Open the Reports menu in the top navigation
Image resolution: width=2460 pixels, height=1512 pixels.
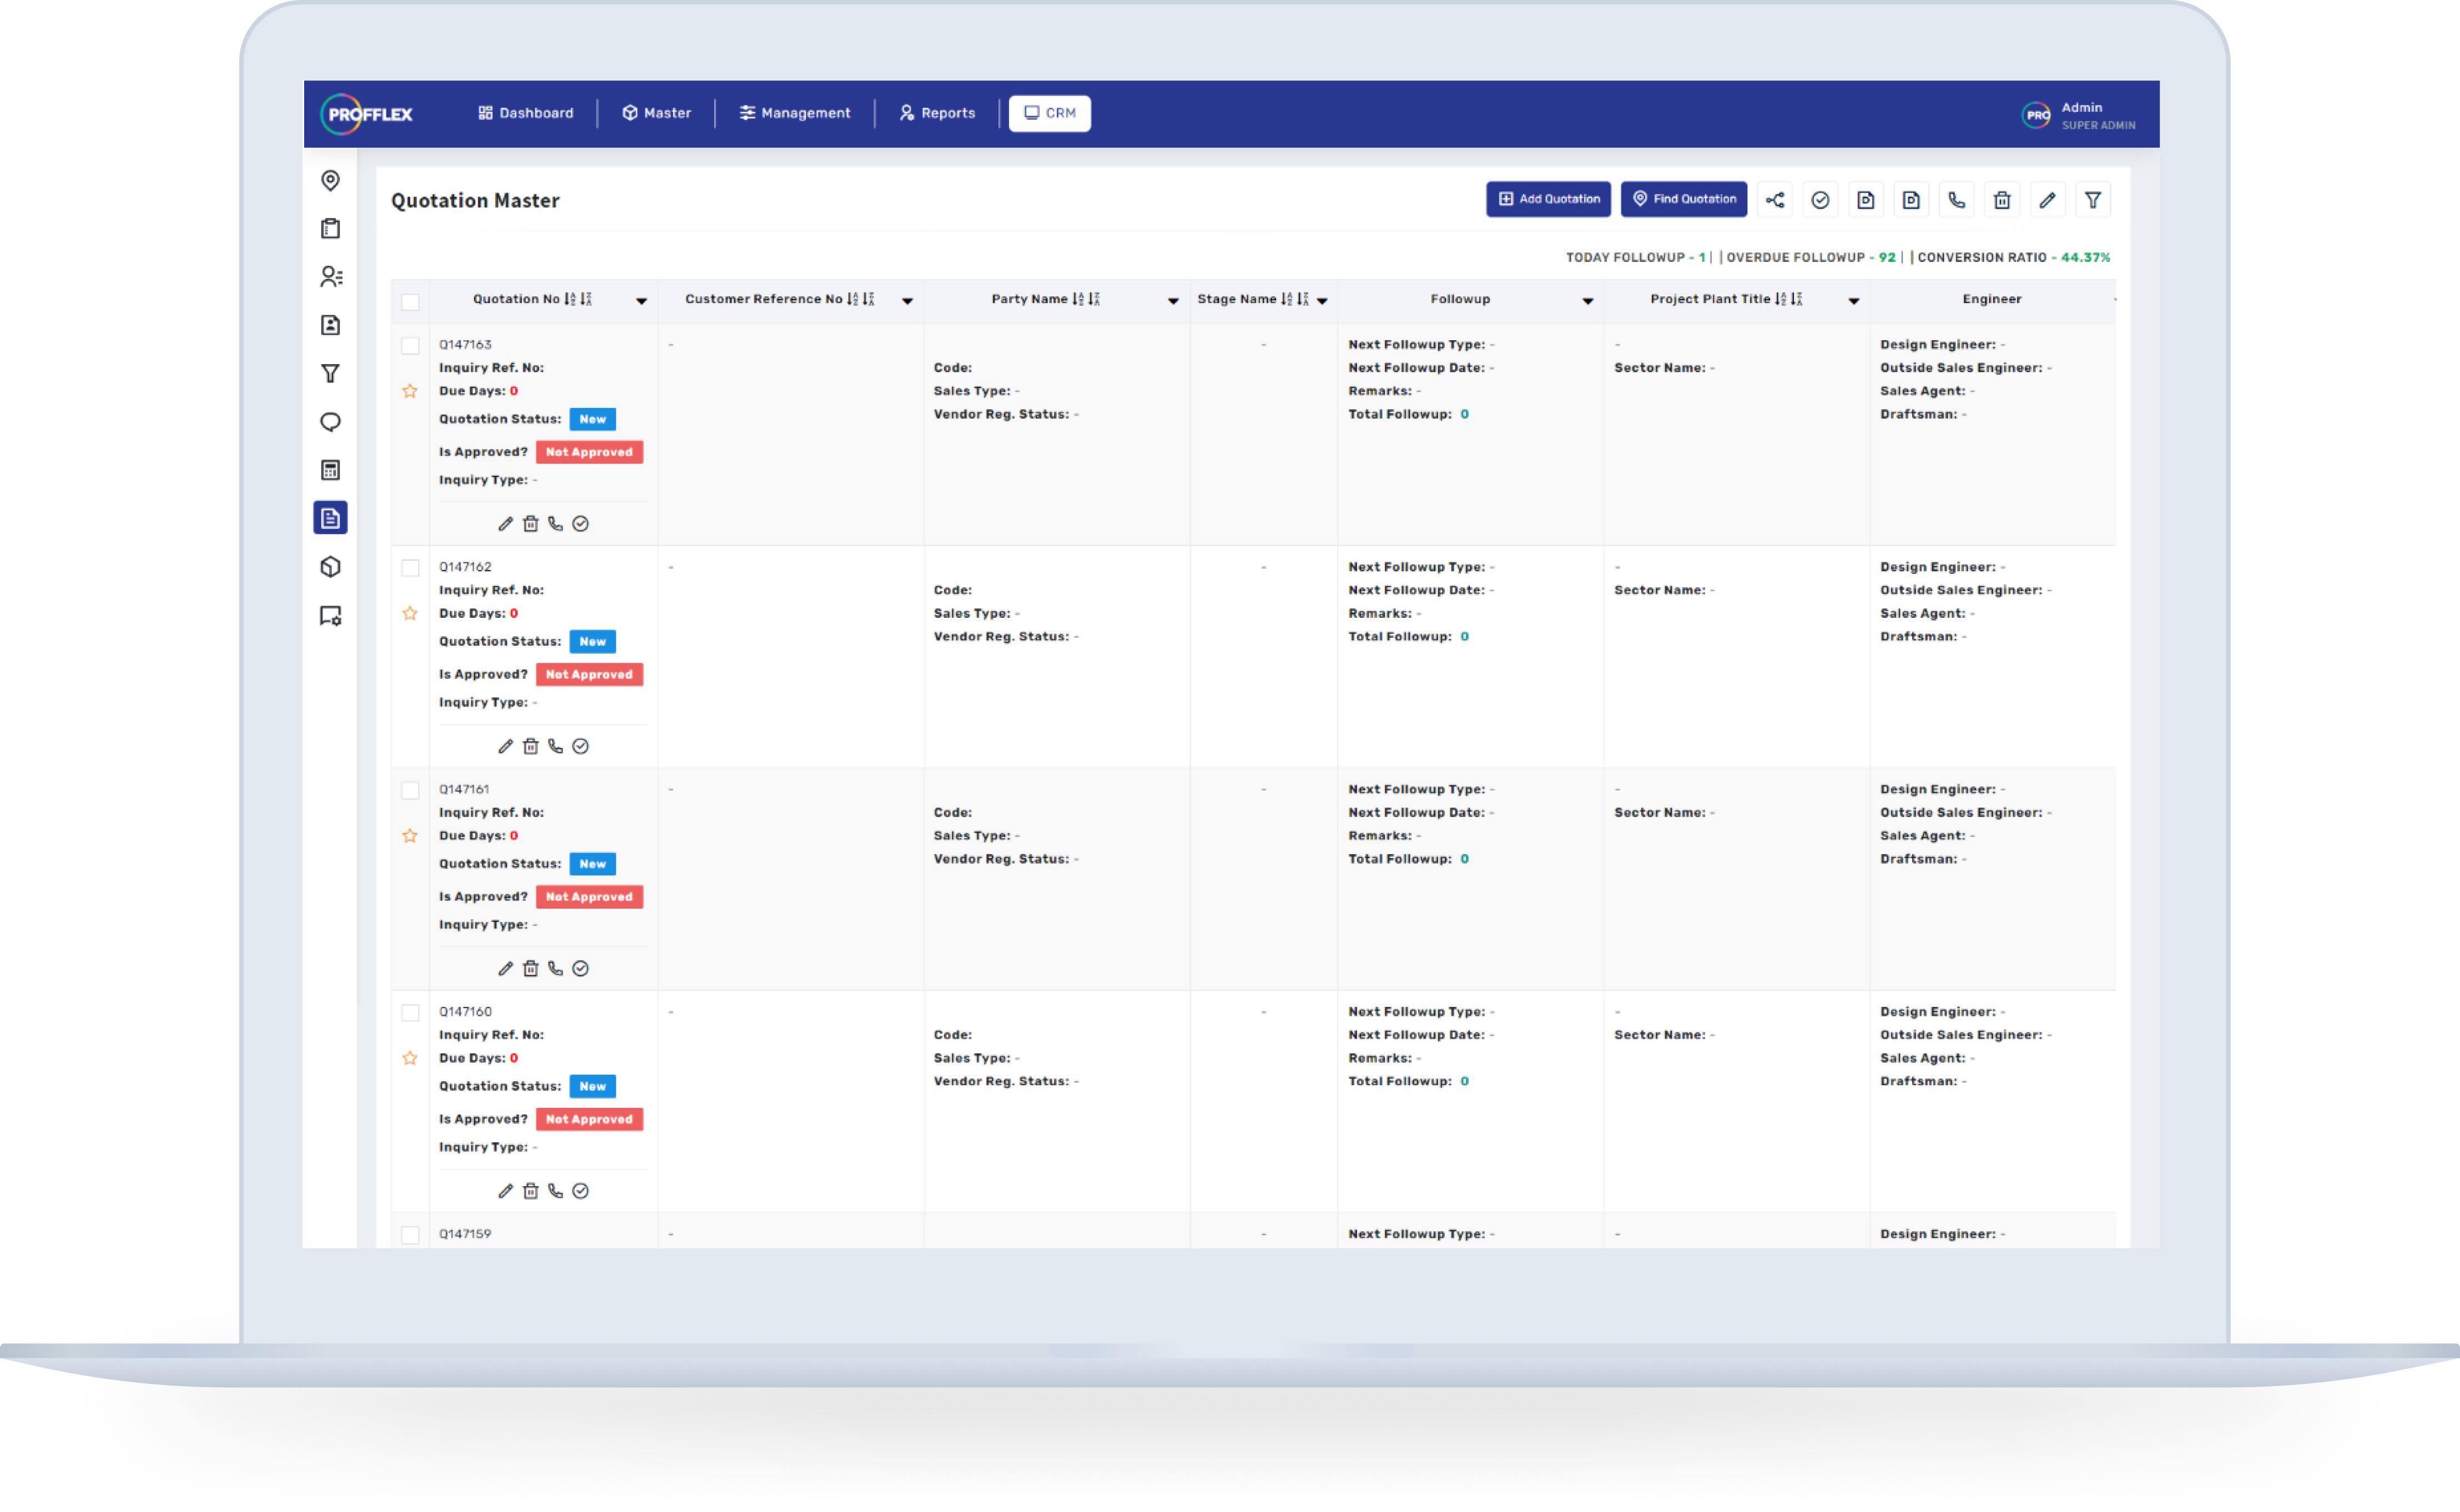(x=937, y=113)
